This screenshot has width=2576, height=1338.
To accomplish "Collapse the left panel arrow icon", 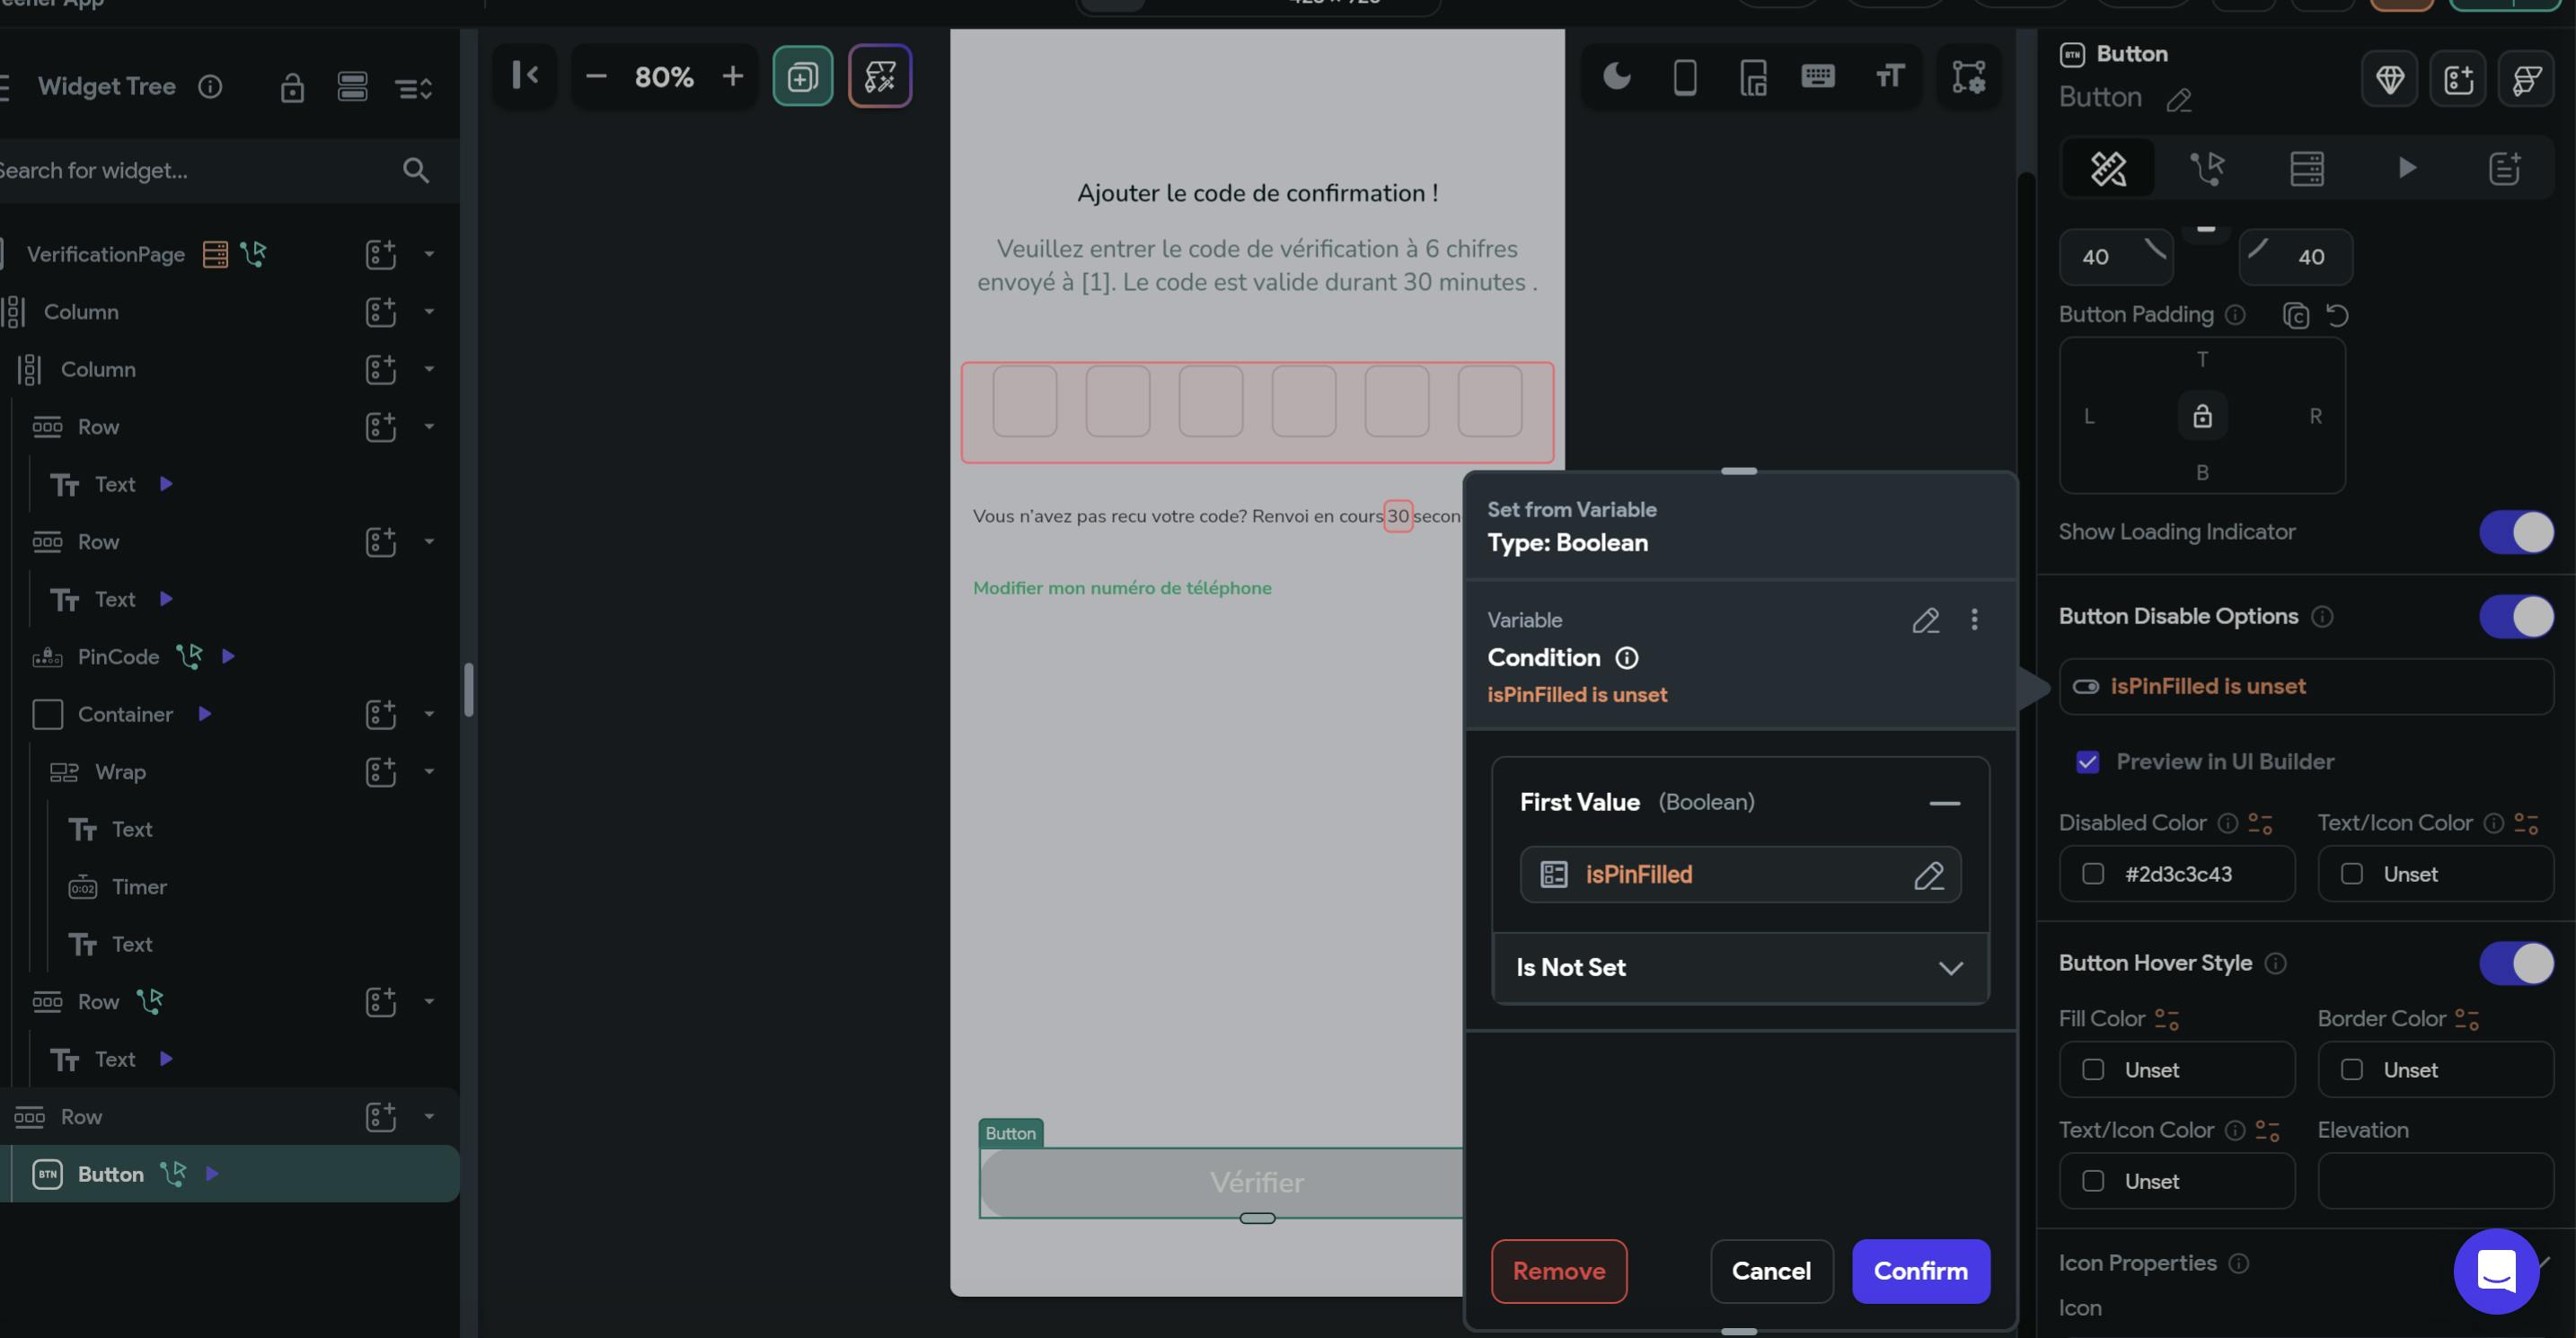I will 525,76.
